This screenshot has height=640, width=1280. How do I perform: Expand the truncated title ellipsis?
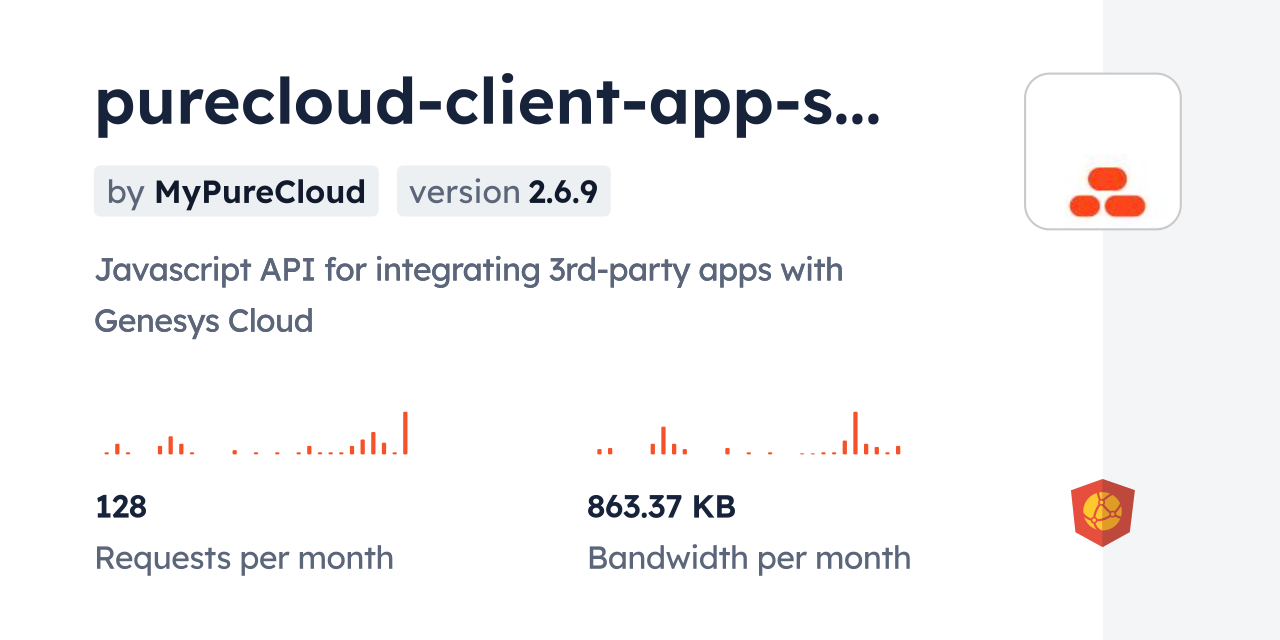[857, 110]
